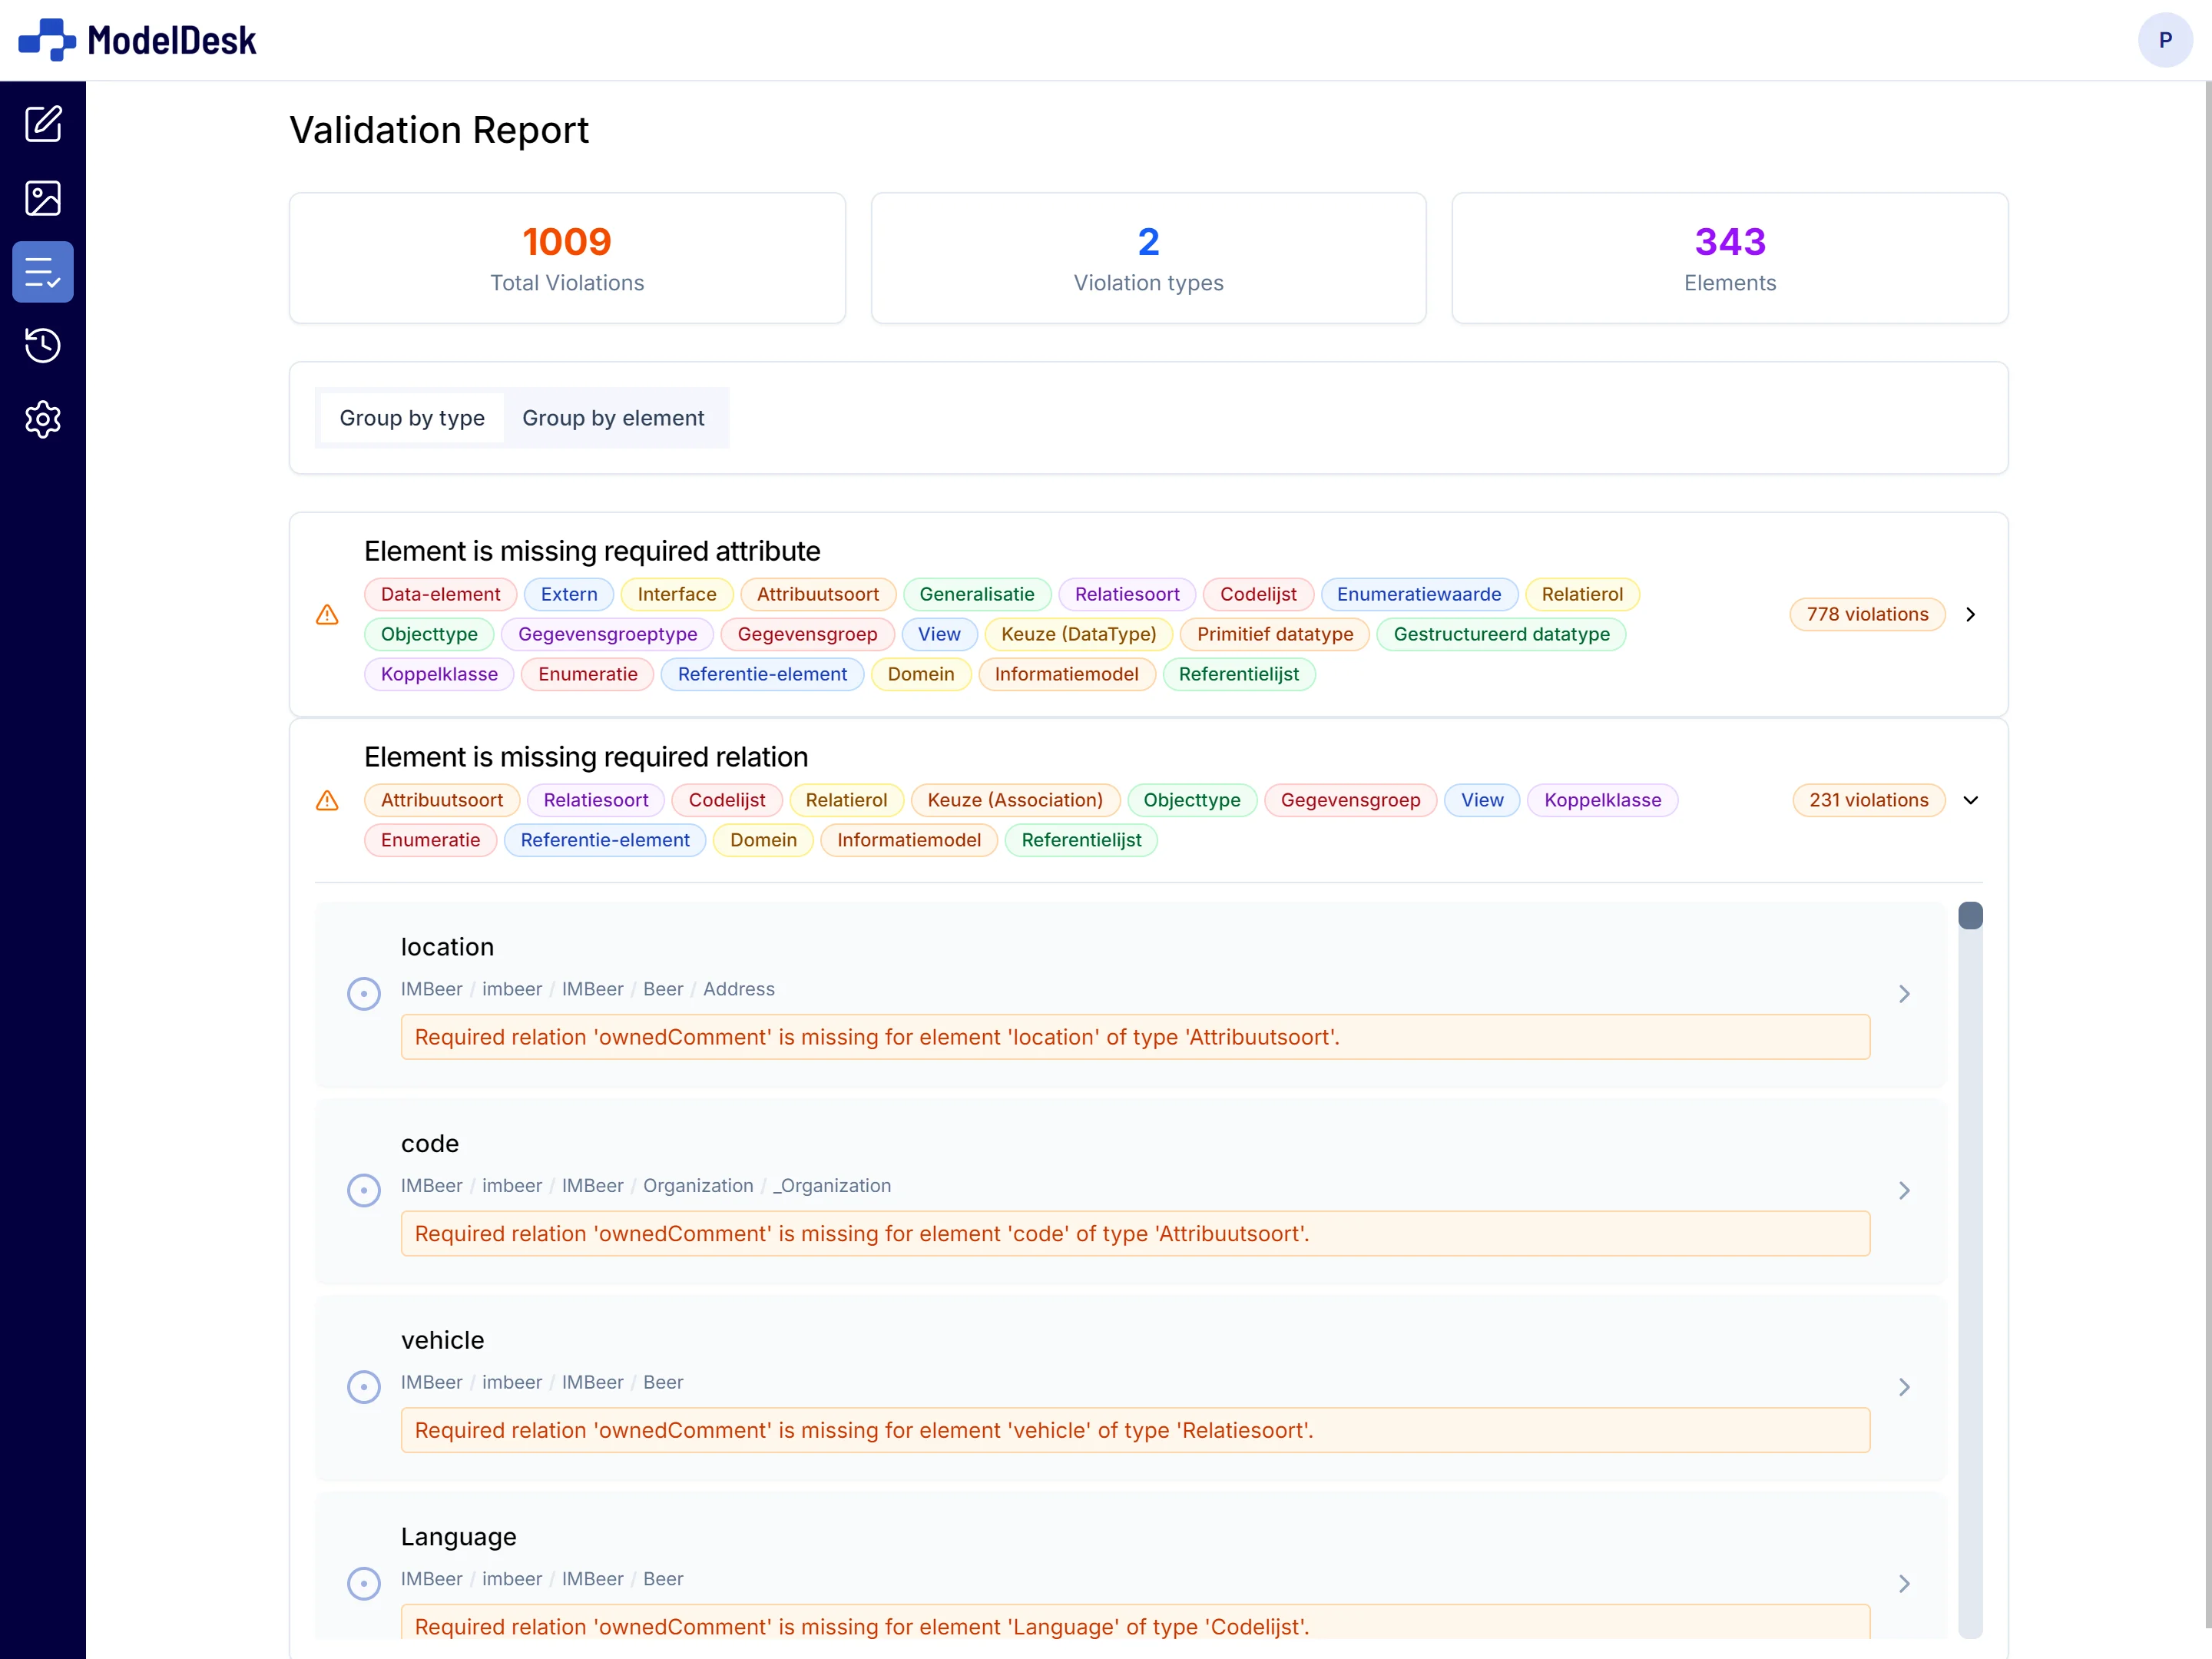
Task: Open settings with the gear icon
Action: (x=43, y=419)
